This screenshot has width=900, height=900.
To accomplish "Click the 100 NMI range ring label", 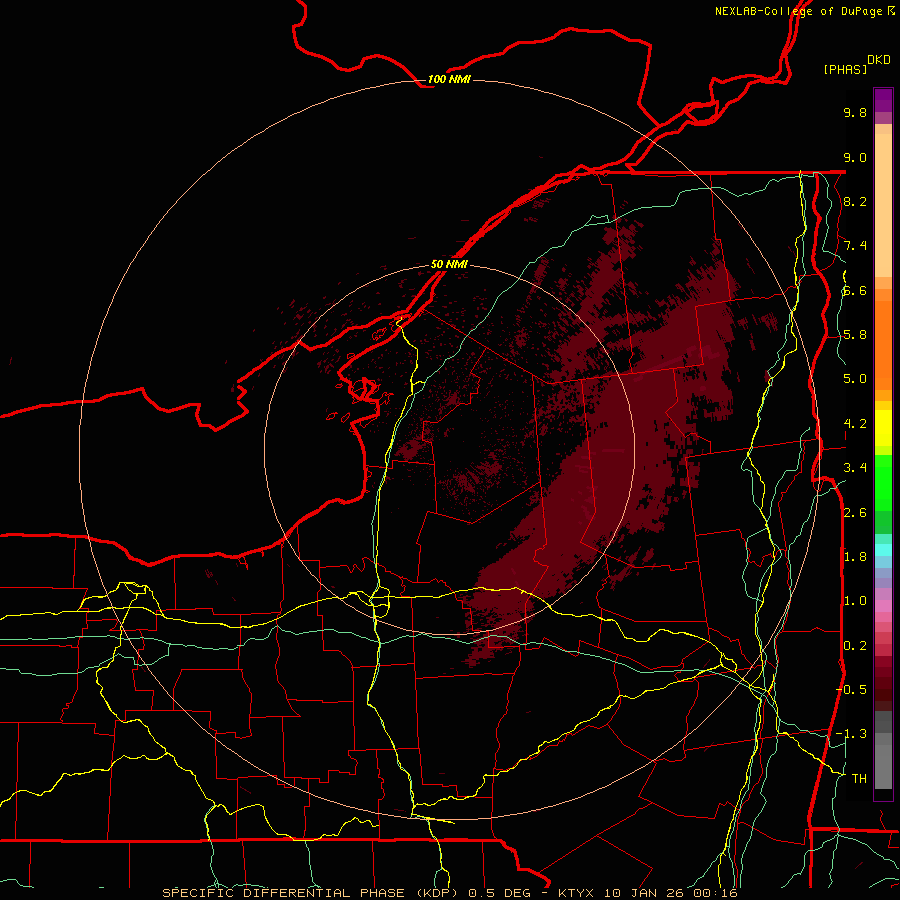I will point(449,79).
